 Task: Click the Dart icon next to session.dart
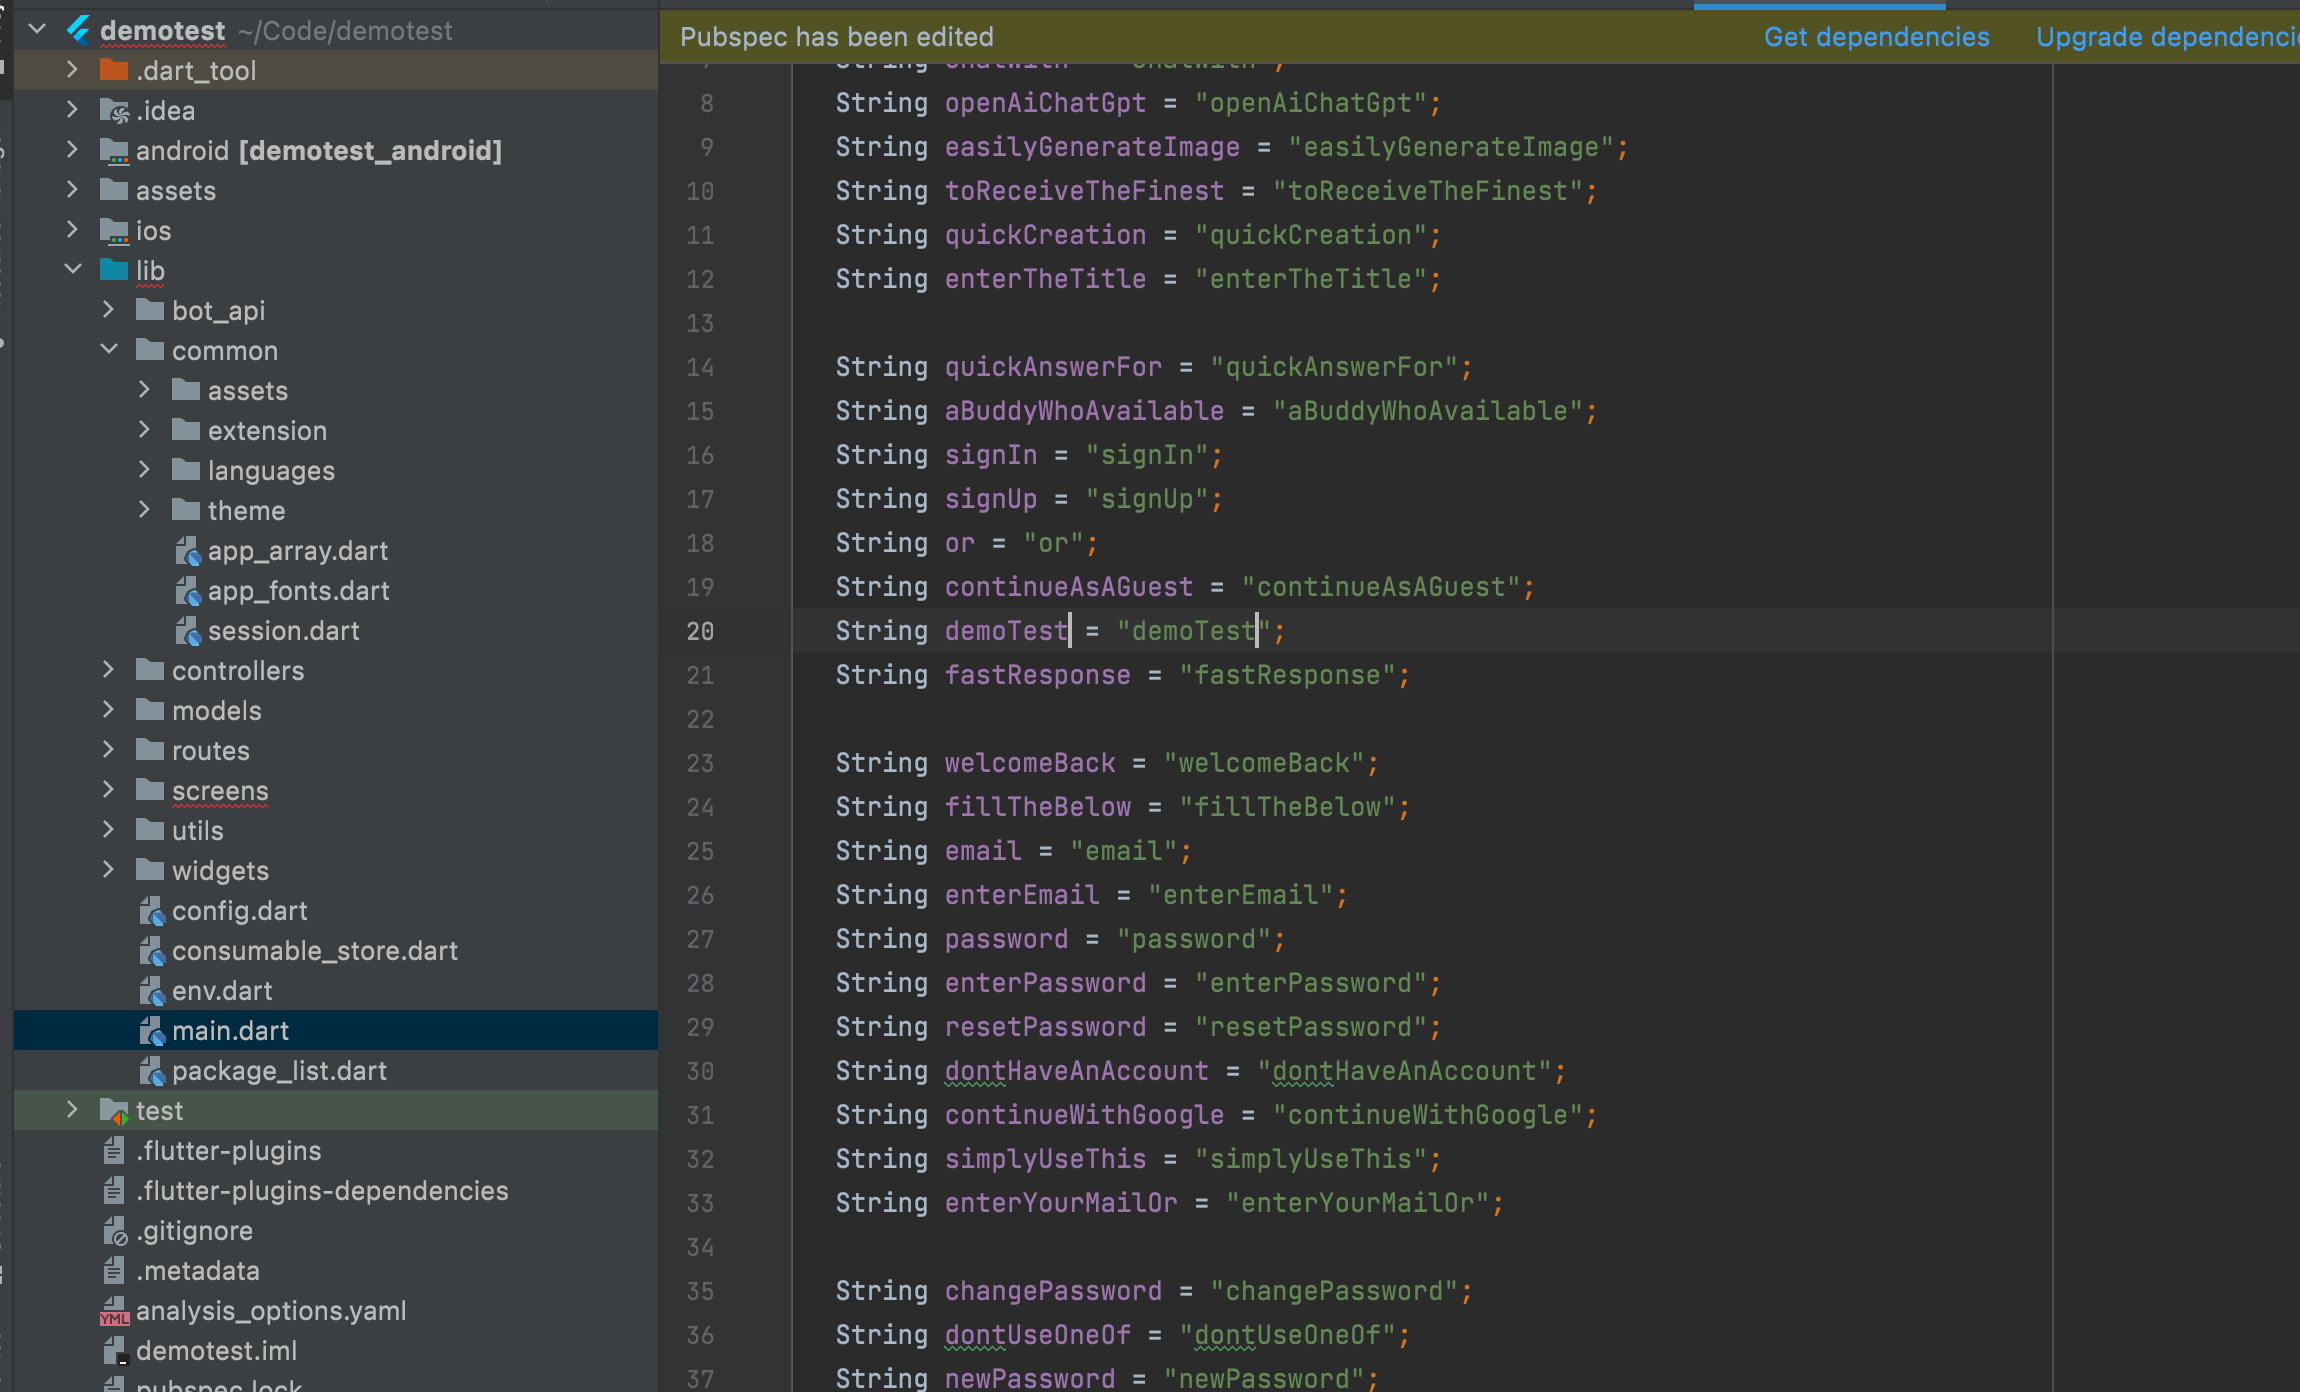tap(188, 631)
